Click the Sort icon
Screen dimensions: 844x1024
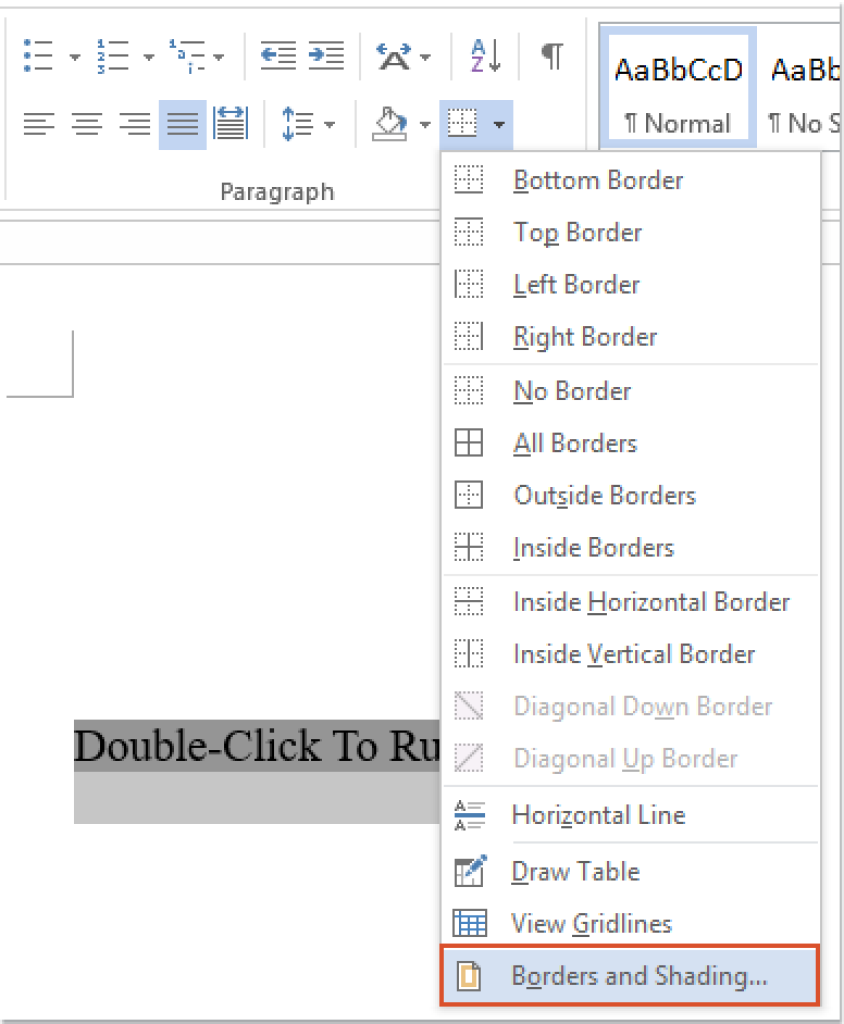(x=484, y=56)
